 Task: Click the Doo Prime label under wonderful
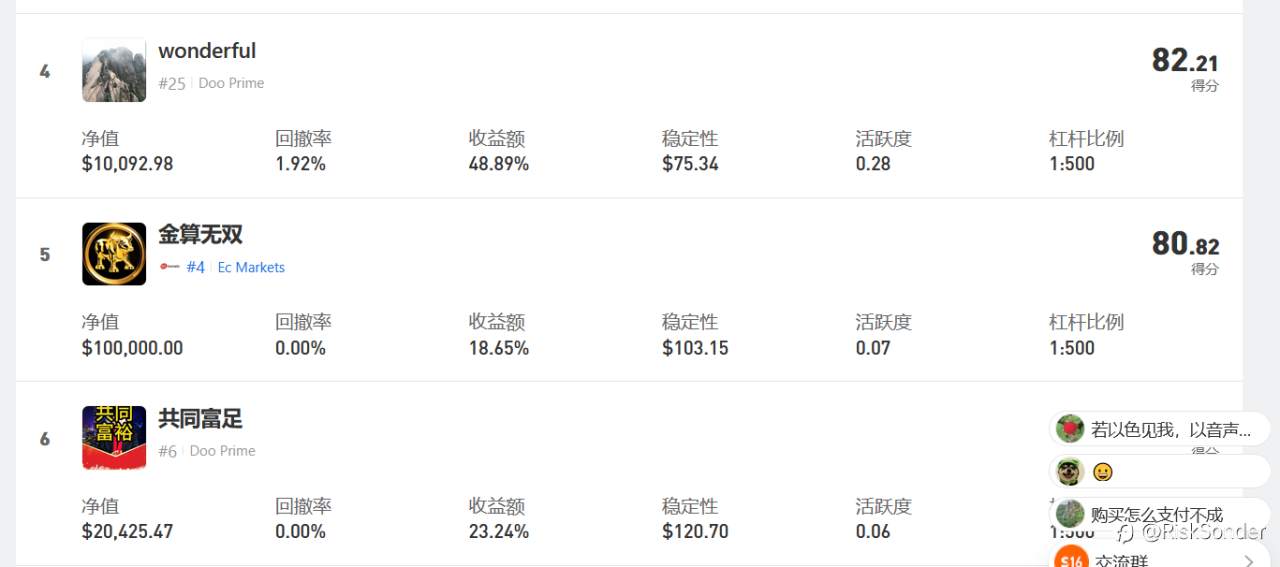tap(231, 83)
